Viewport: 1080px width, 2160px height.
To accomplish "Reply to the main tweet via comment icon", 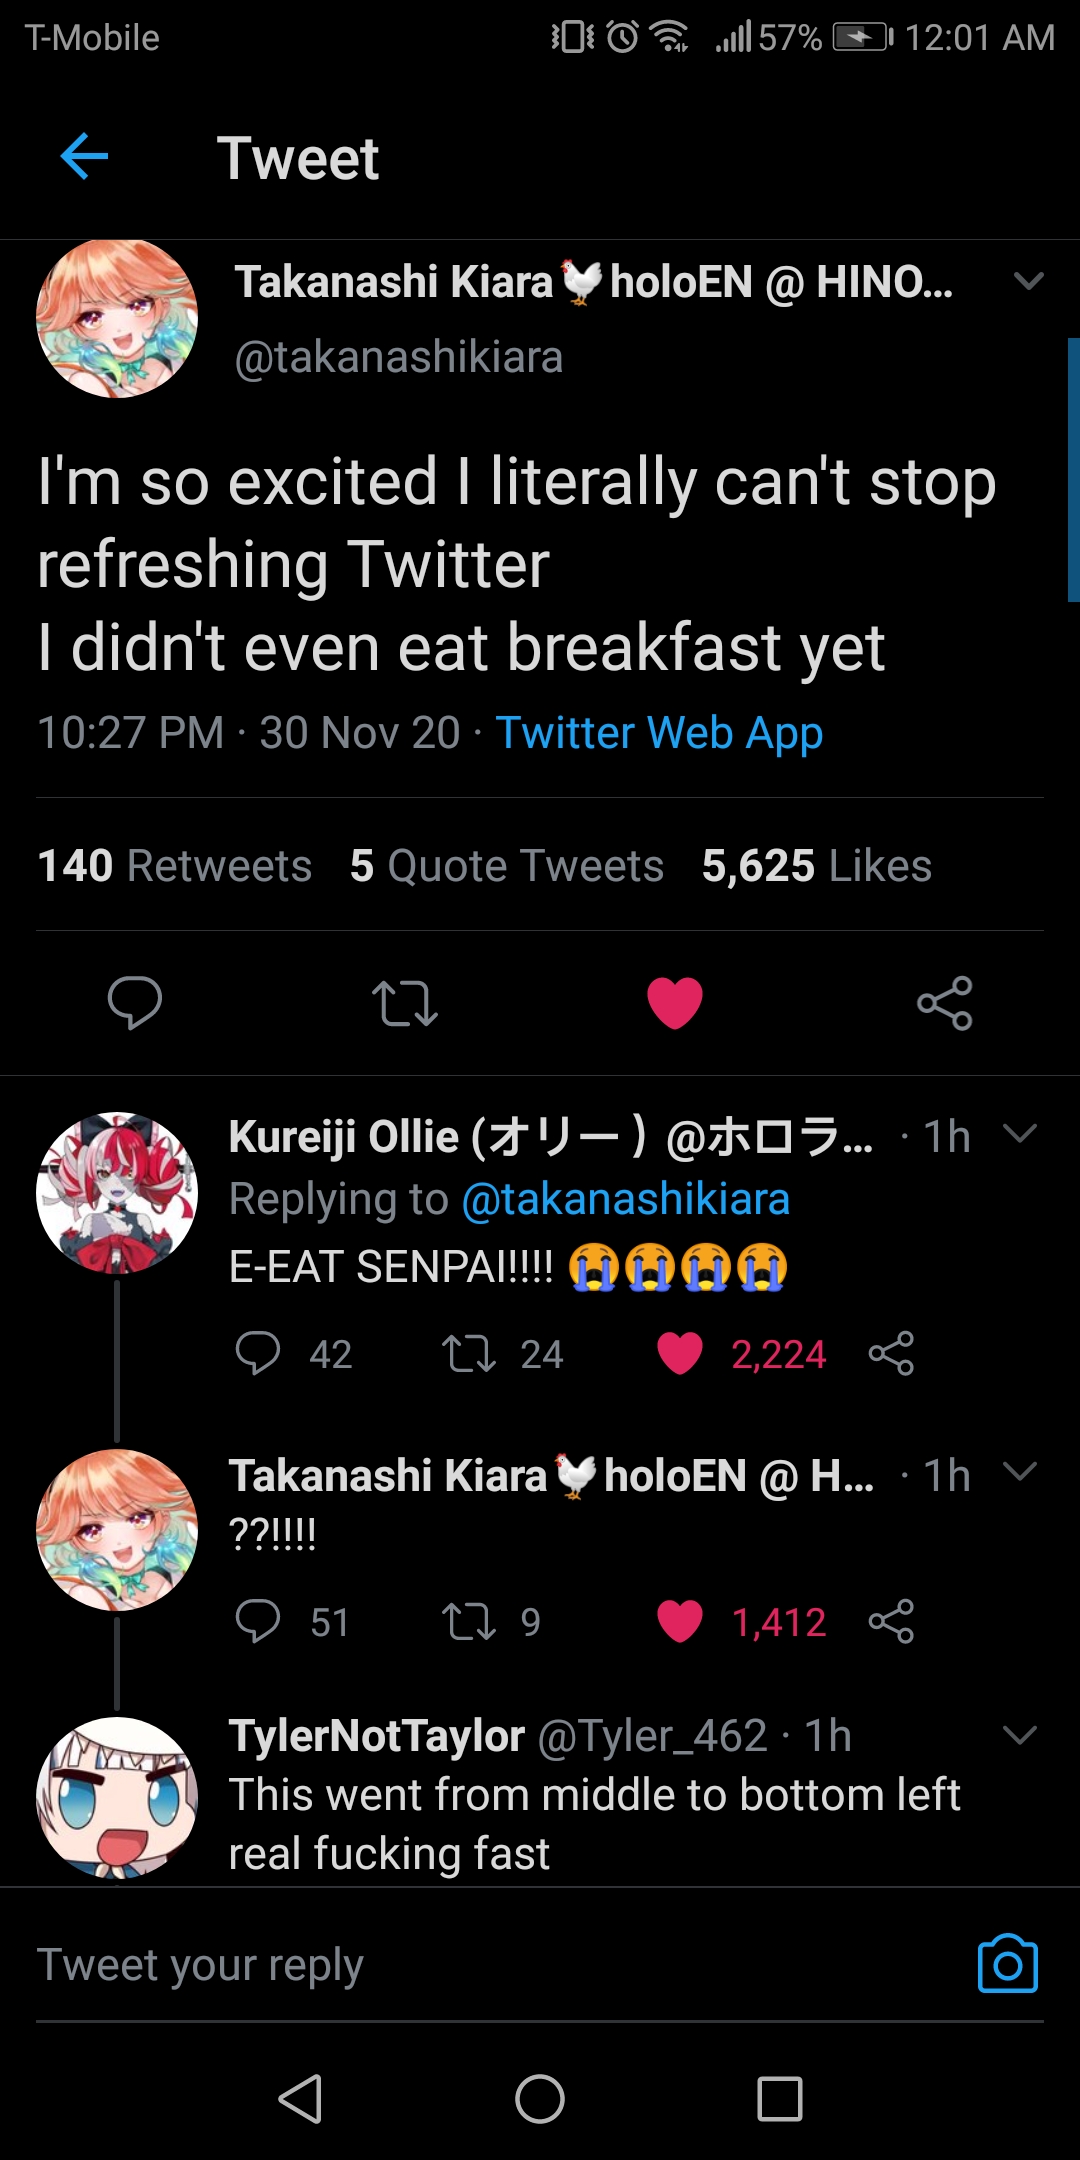I will click(x=135, y=1002).
